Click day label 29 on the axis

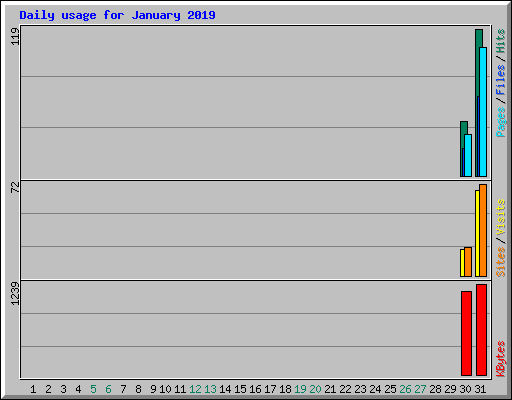pos(450,389)
